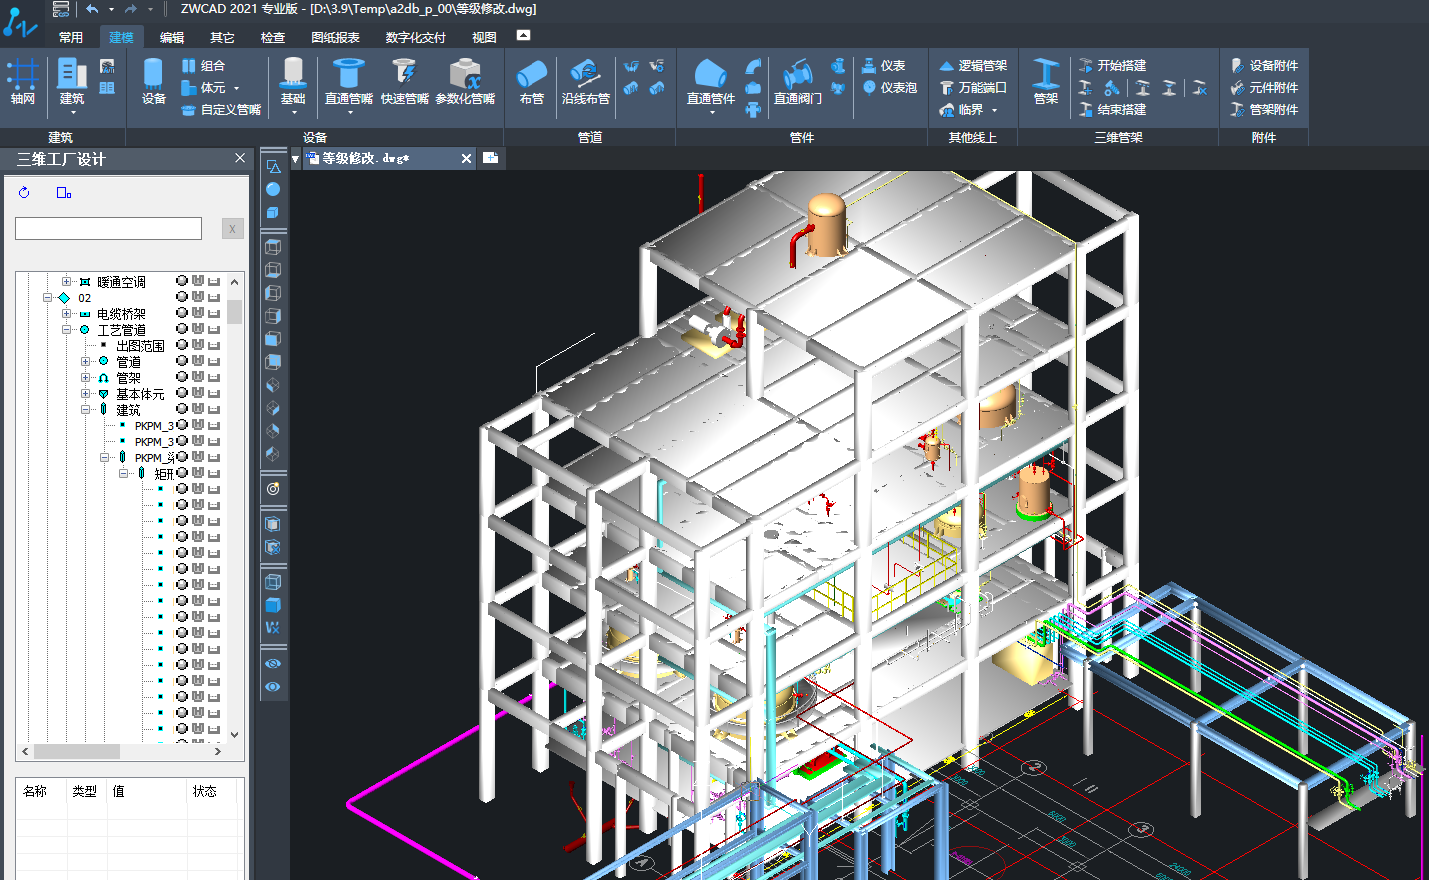Screen dimensions: 1429x880
Task: Click the 设备附件 button
Action: click(1264, 66)
